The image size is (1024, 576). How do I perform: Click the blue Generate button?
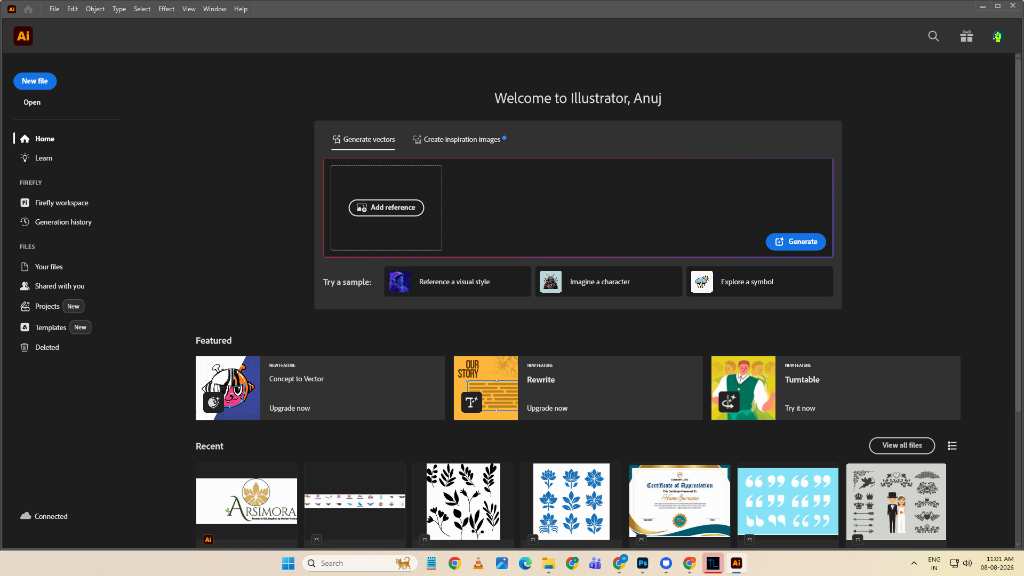[795, 242]
